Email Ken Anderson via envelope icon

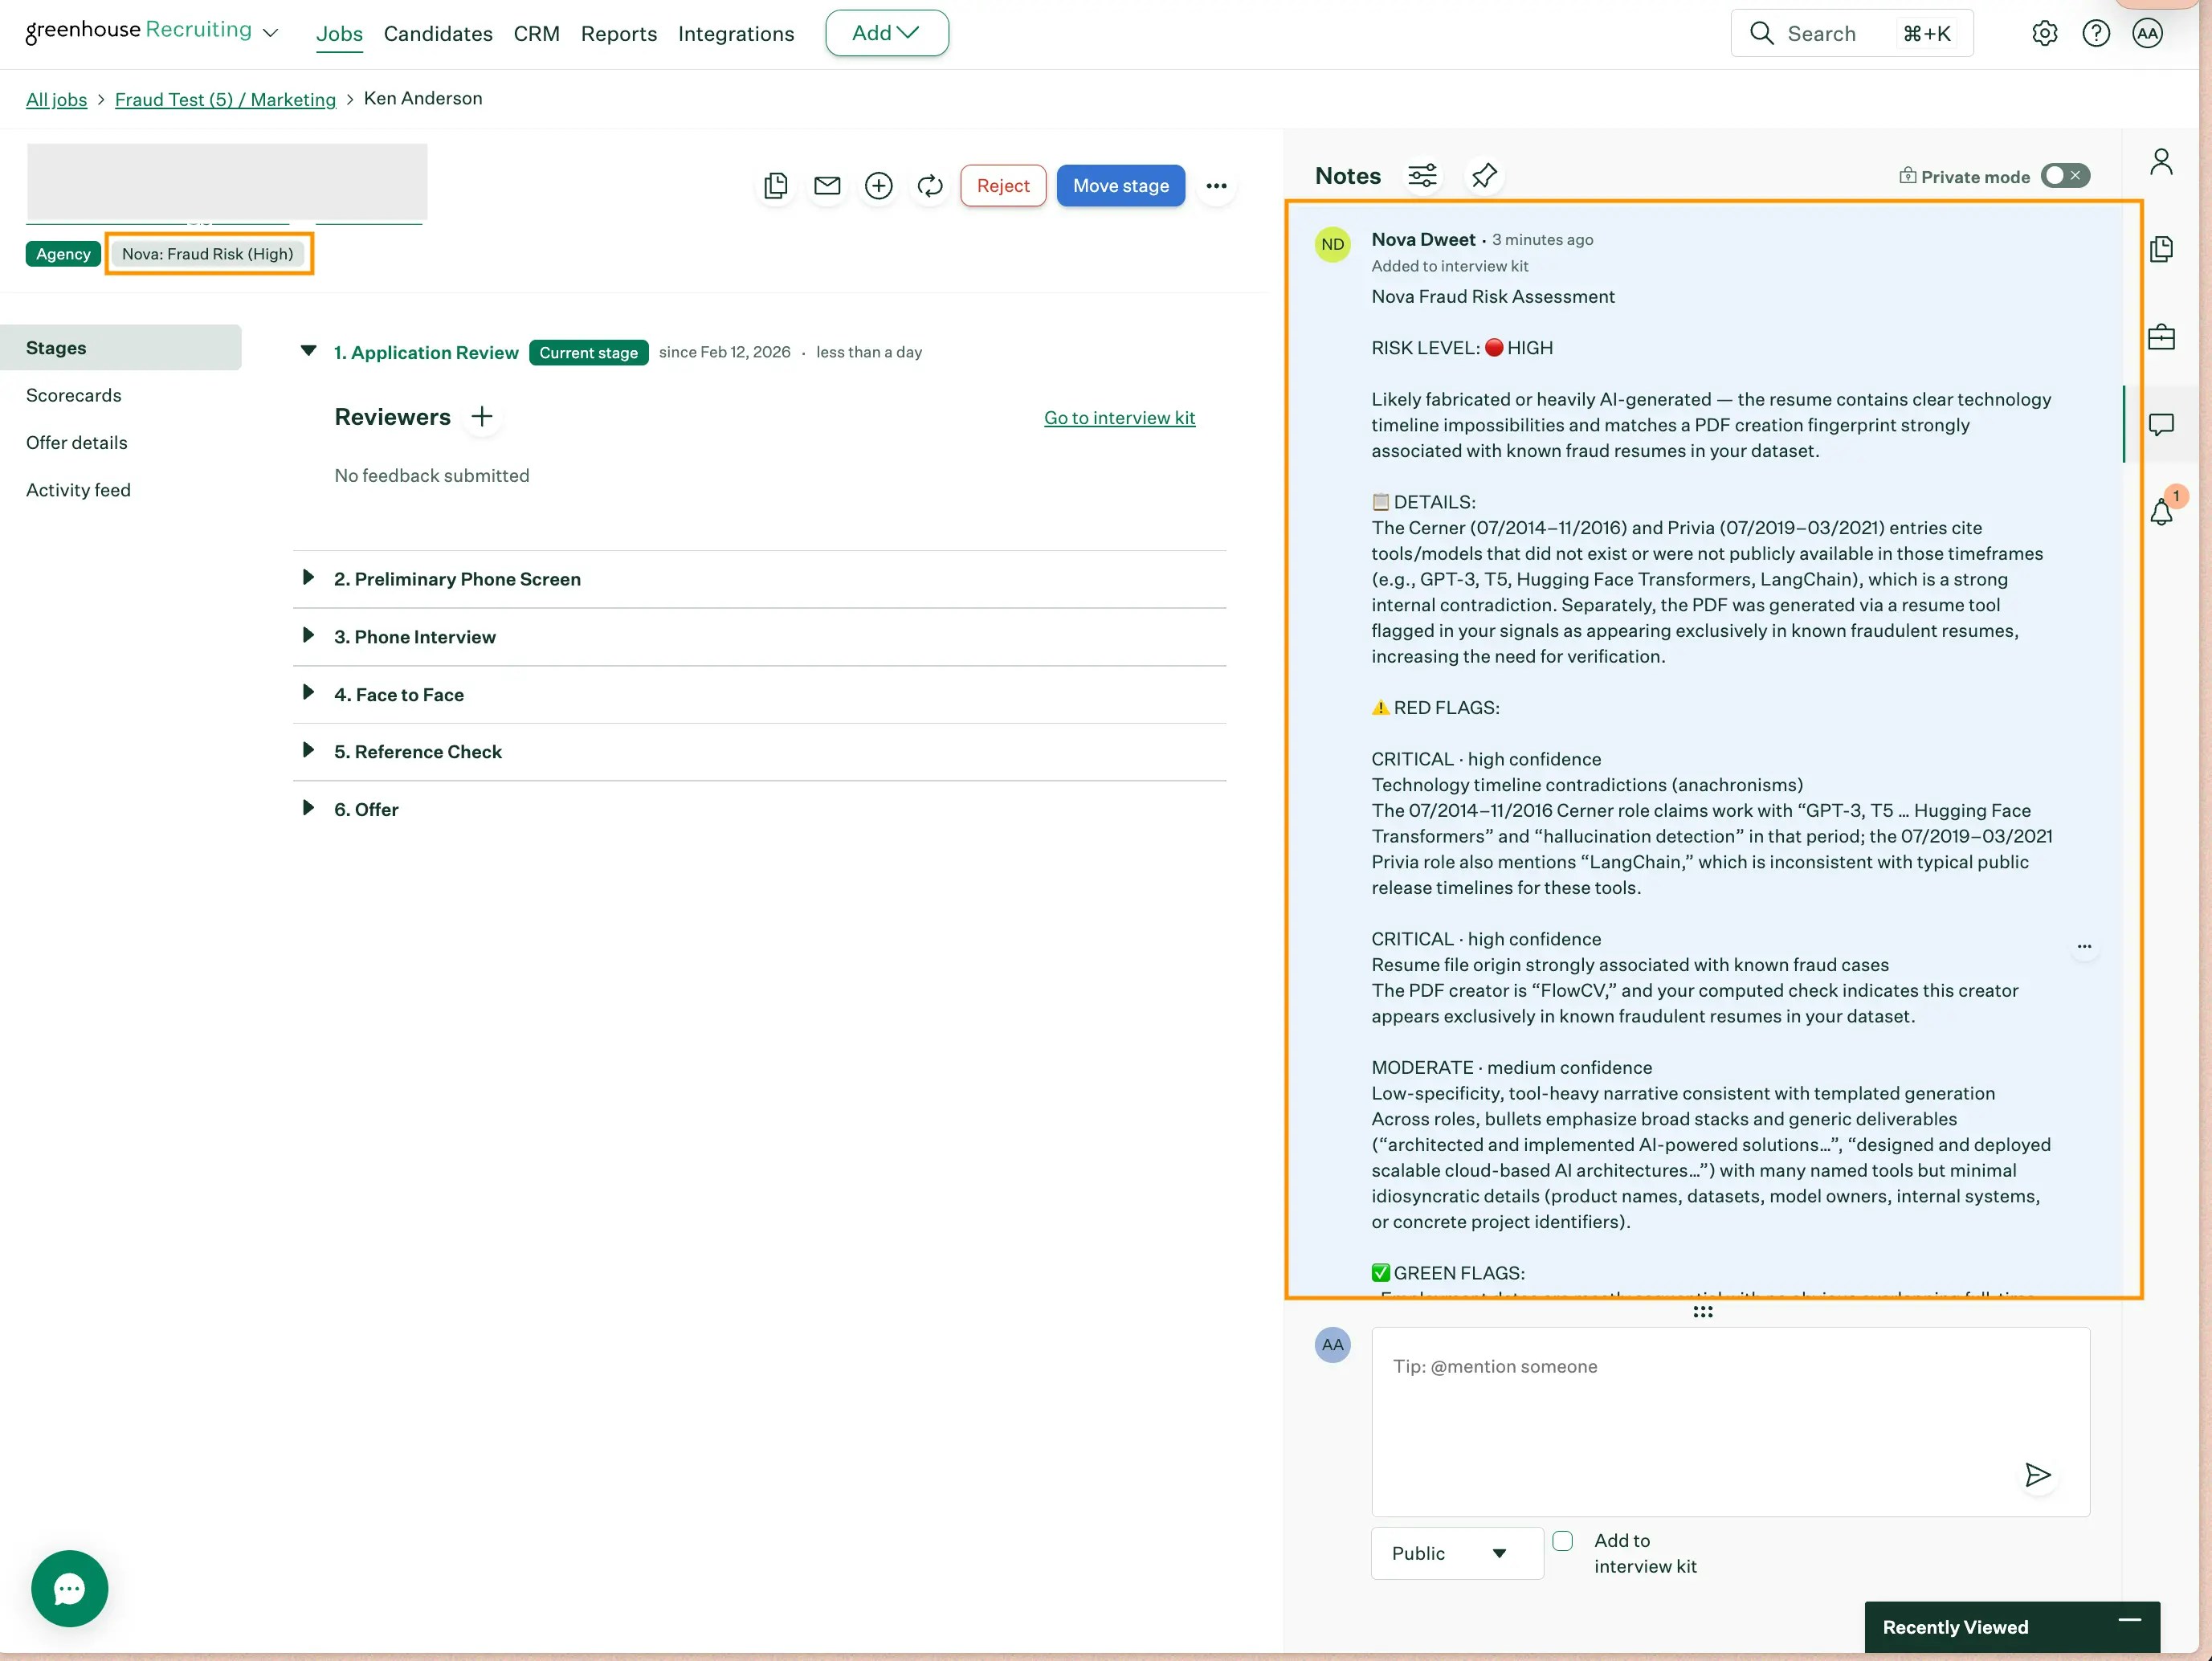coord(827,185)
